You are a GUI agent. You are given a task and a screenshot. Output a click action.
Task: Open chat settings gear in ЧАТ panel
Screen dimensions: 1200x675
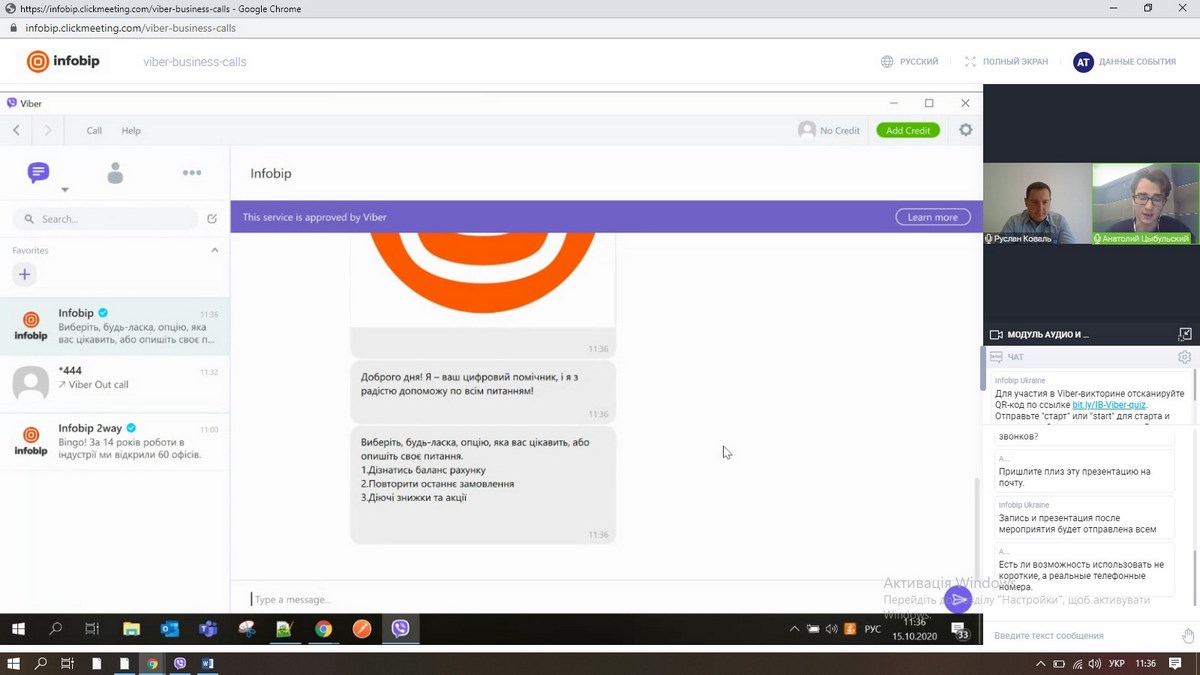click(1184, 357)
